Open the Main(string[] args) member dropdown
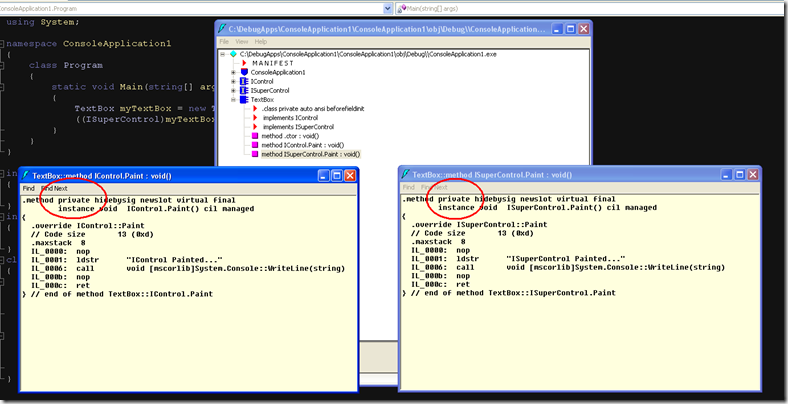This screenshot has width=788, height=404. [x=592, y=9]
